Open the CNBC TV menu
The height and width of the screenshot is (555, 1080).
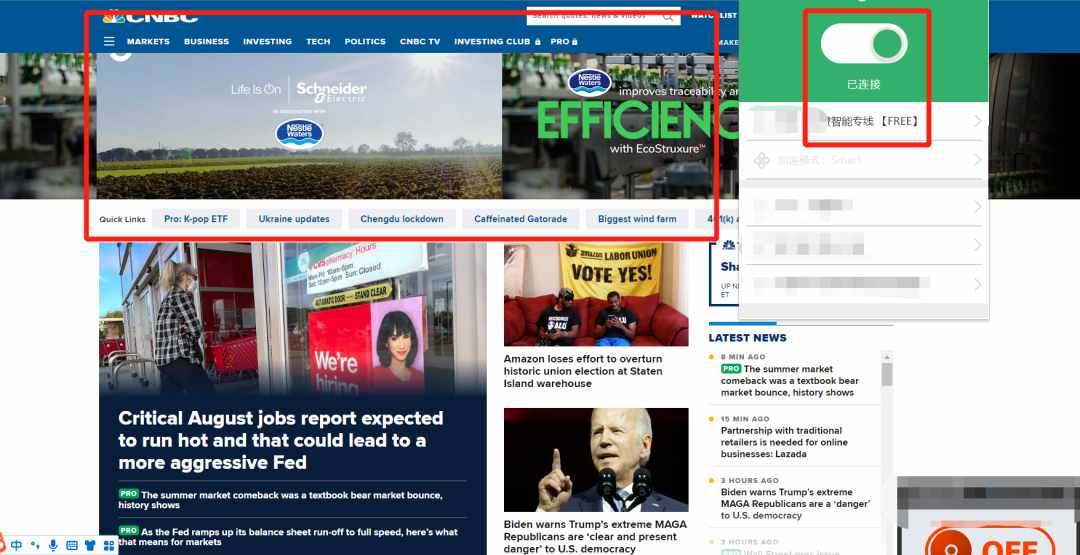click(x=419, y=41)
